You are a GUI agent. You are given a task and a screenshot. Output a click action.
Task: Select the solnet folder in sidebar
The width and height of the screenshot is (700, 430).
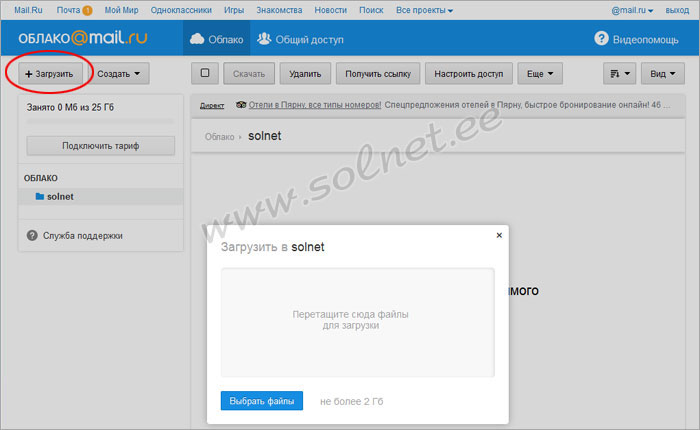pyautogui.click(x=60, y=197)
